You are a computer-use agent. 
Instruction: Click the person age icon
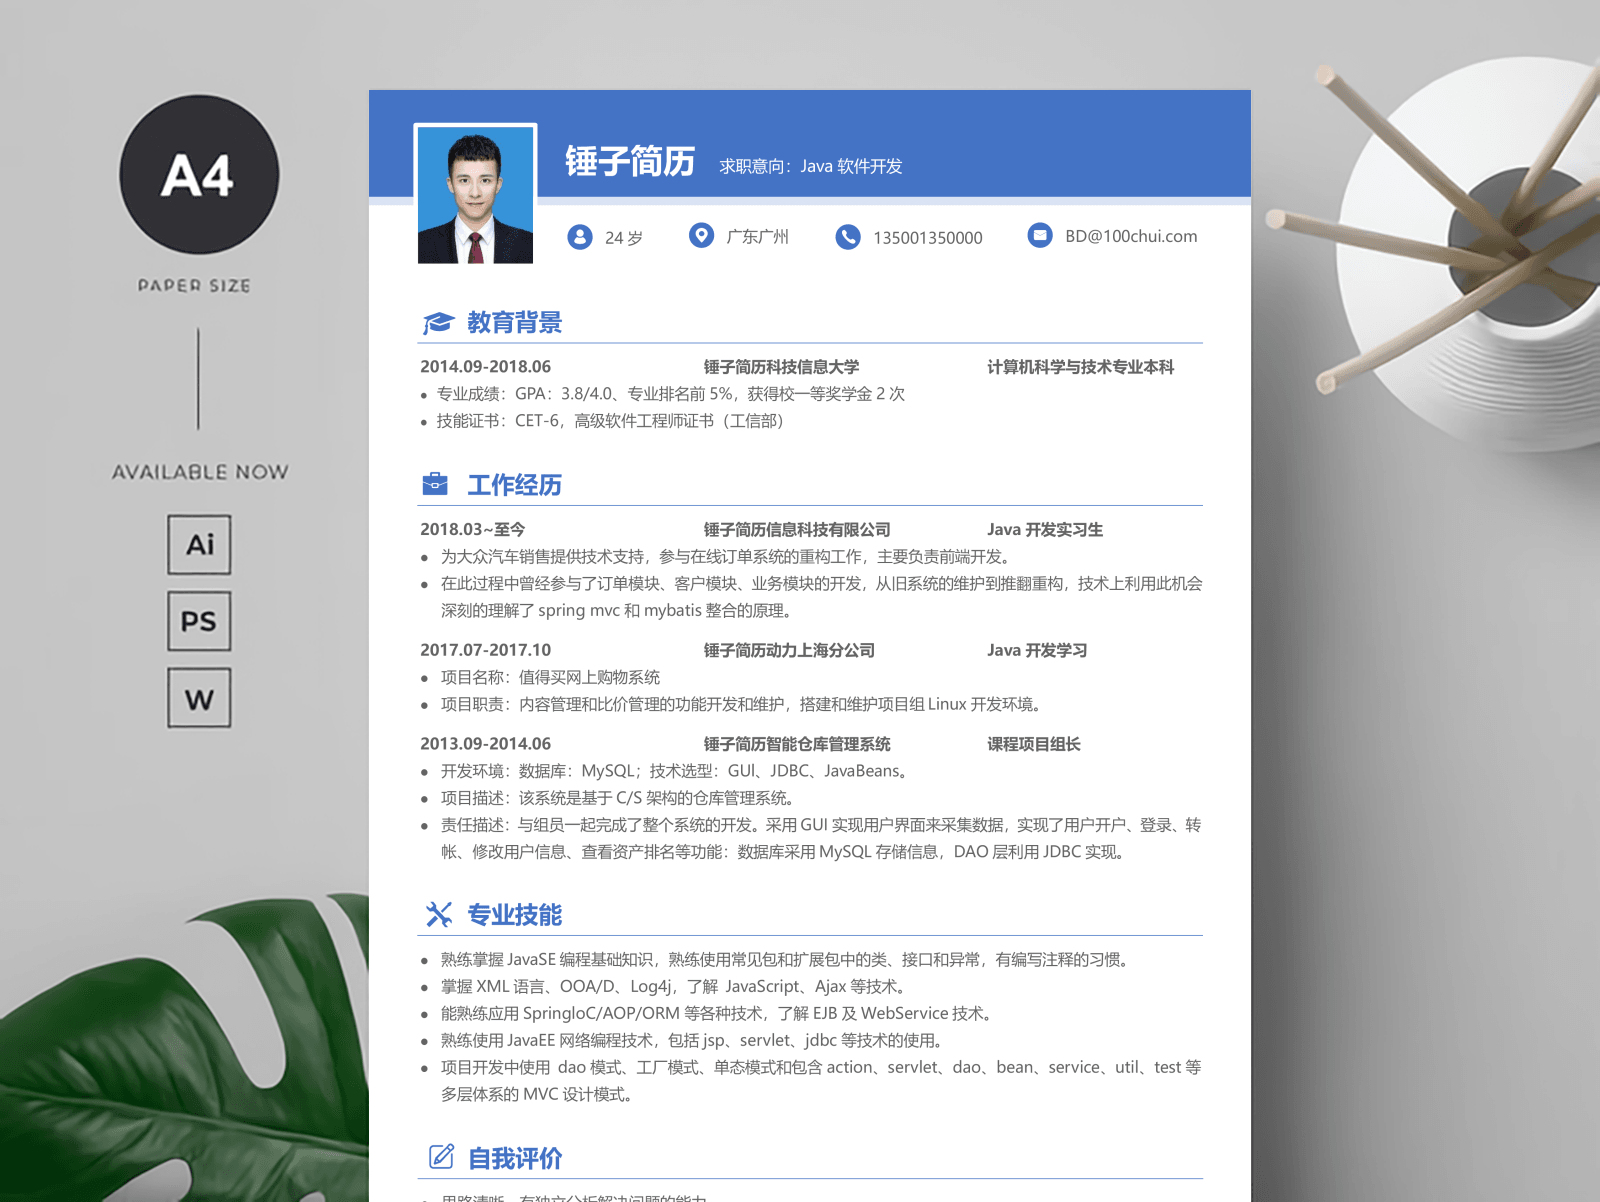click(580, 237)
